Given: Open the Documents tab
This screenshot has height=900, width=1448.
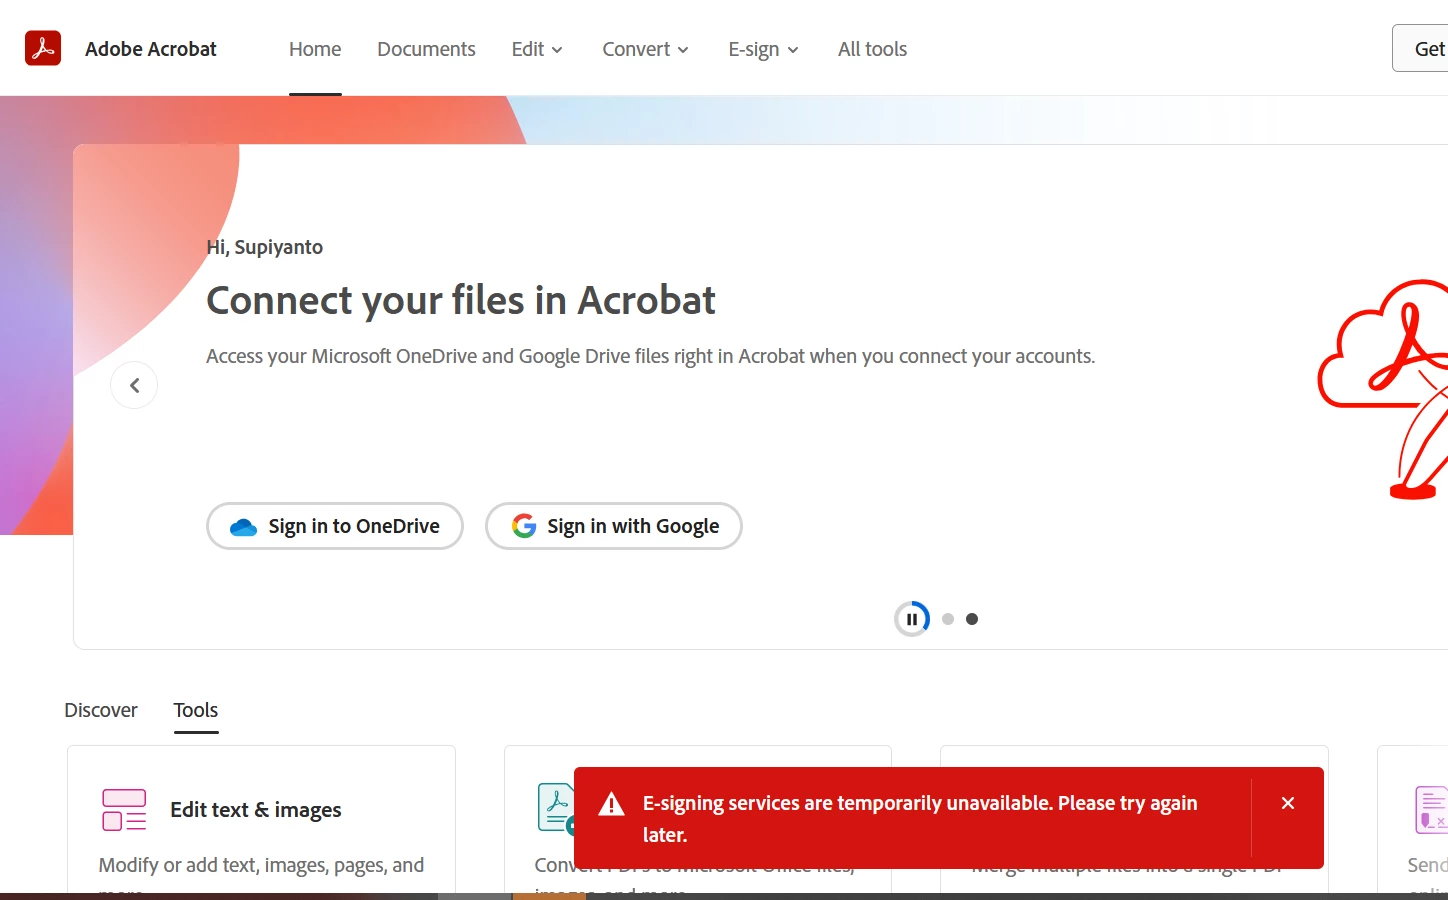Looking at the screenshot, I should click(x=426, y=49).
